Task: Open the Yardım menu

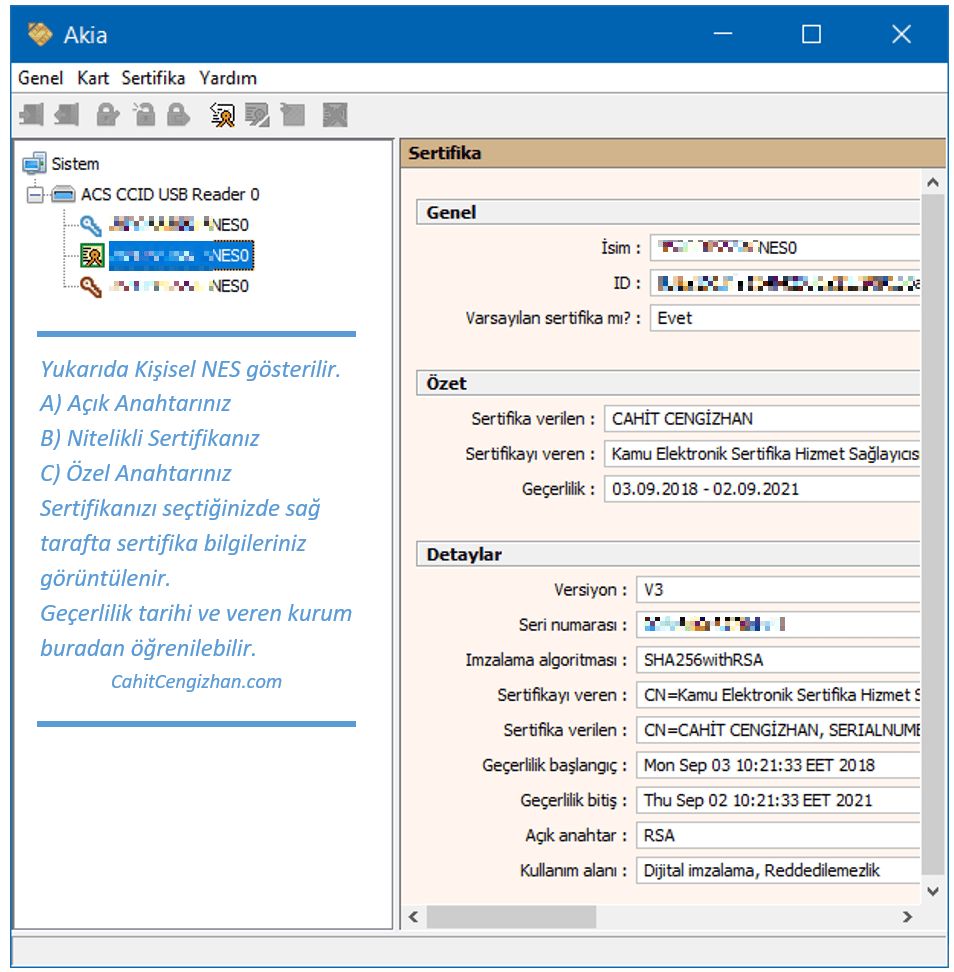Action: point(228,78)
